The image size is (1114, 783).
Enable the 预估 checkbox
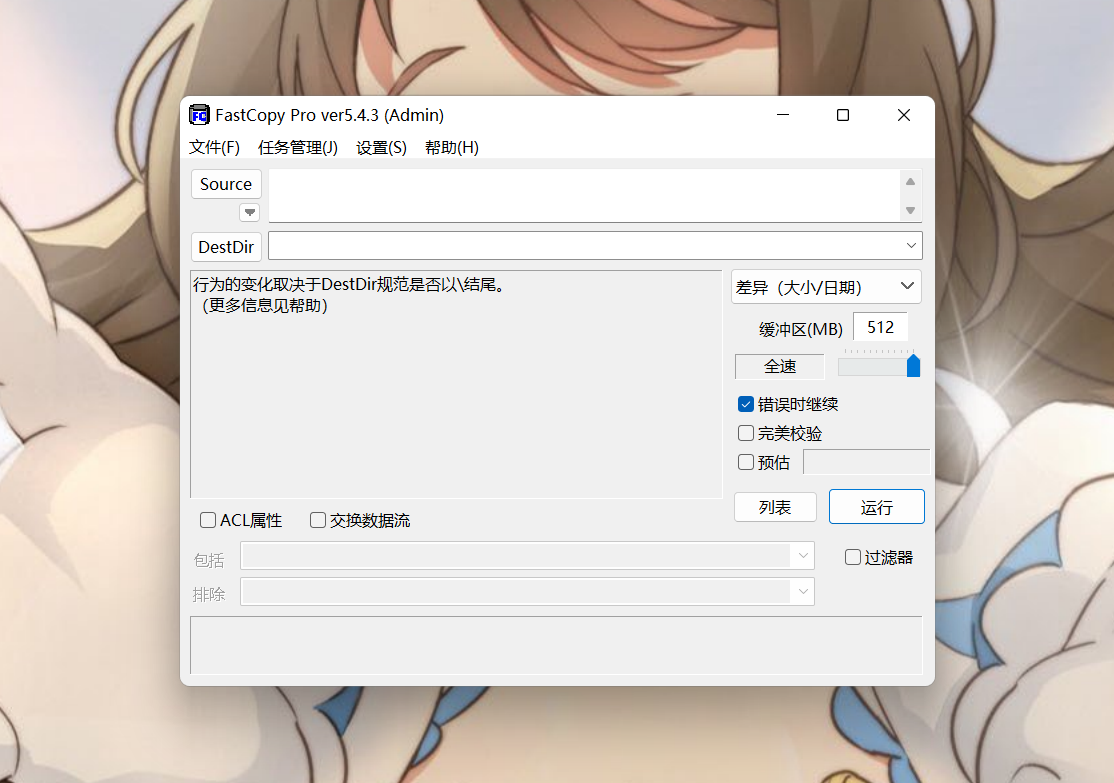click(x=746, y=462)
